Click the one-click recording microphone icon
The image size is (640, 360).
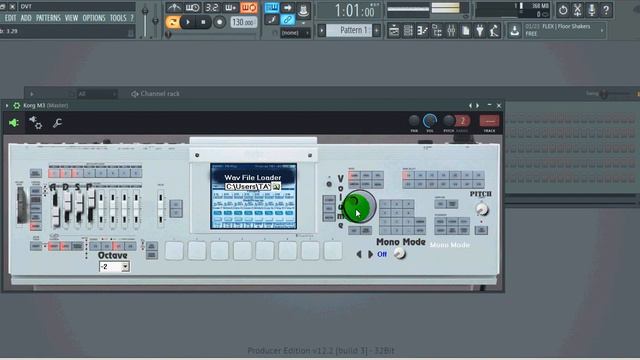point(591,10)
